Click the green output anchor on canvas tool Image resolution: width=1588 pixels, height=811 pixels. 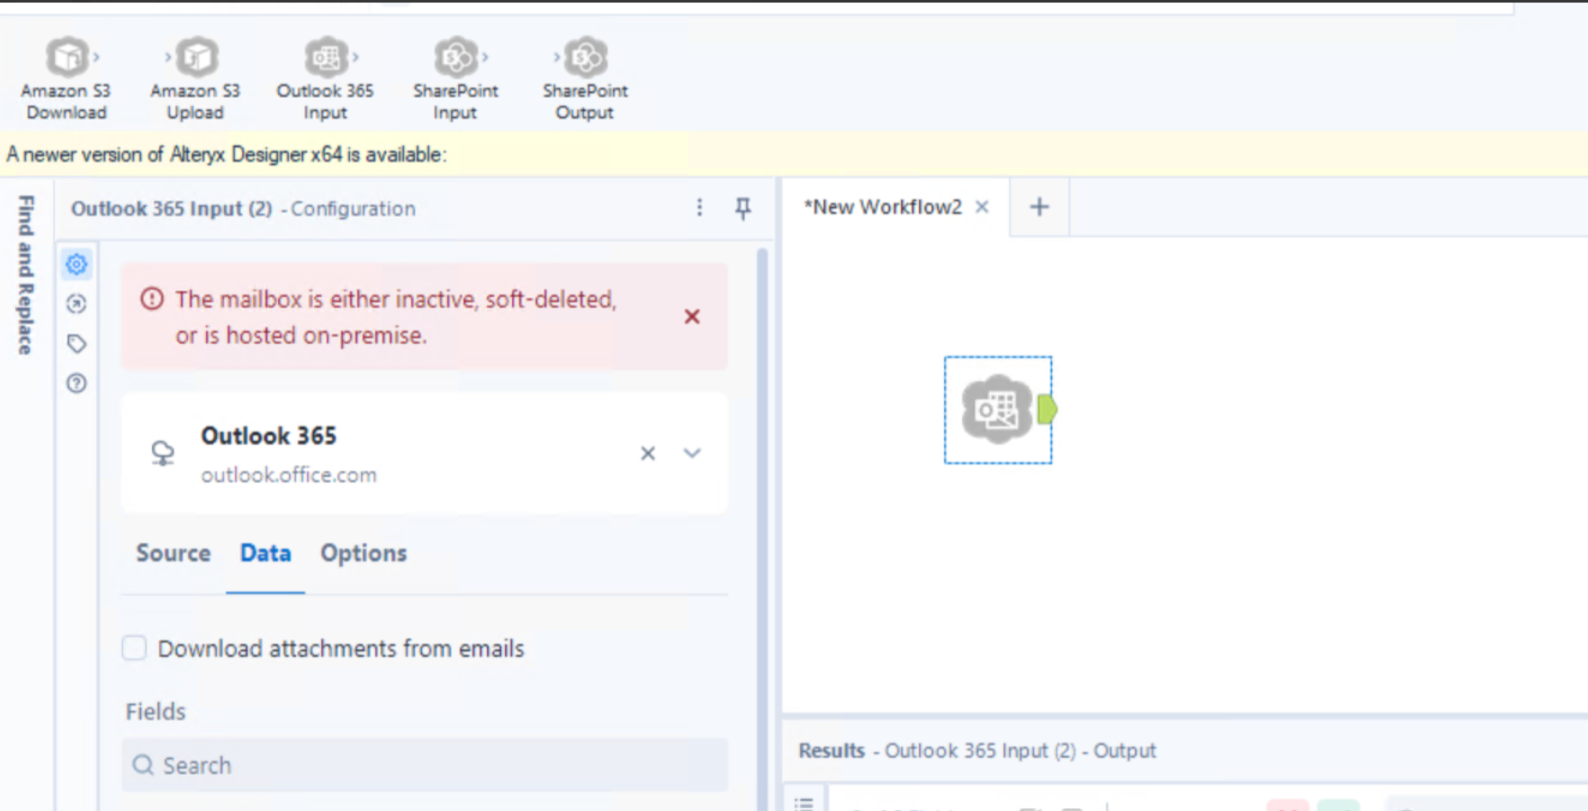pos(1047,409)
